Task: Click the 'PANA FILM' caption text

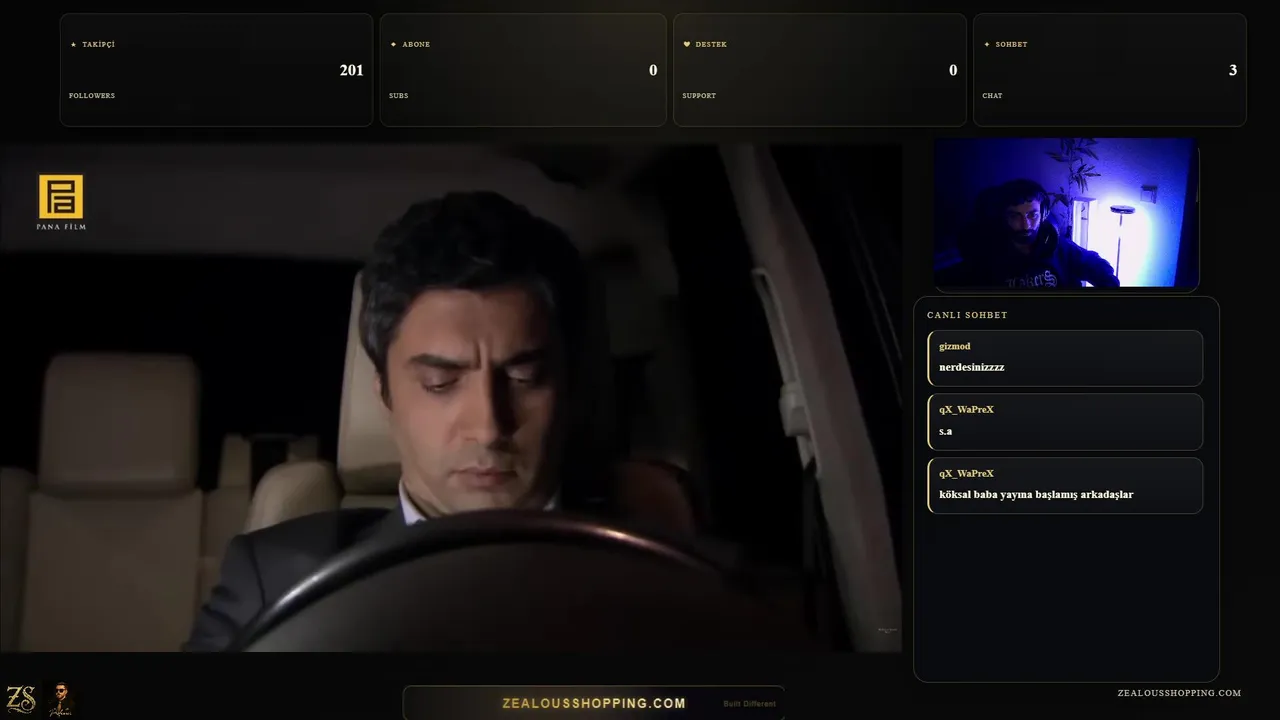Action: tap(61, 227)
